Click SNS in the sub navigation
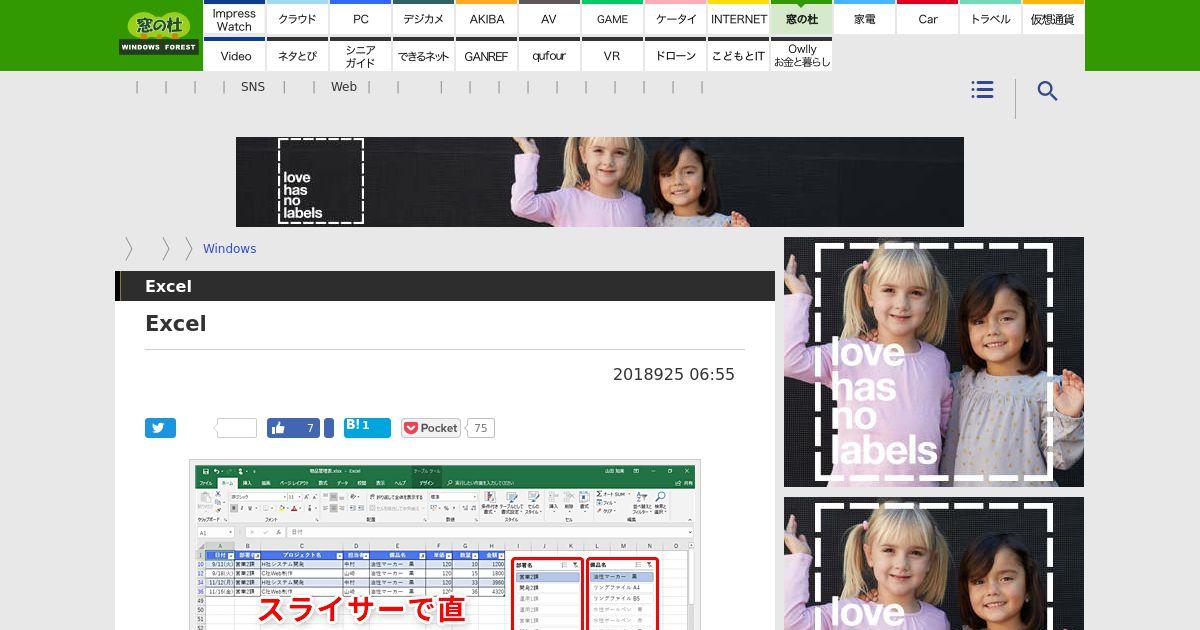This screenshot has height=630, width=1200. click(x=253, y=87)
